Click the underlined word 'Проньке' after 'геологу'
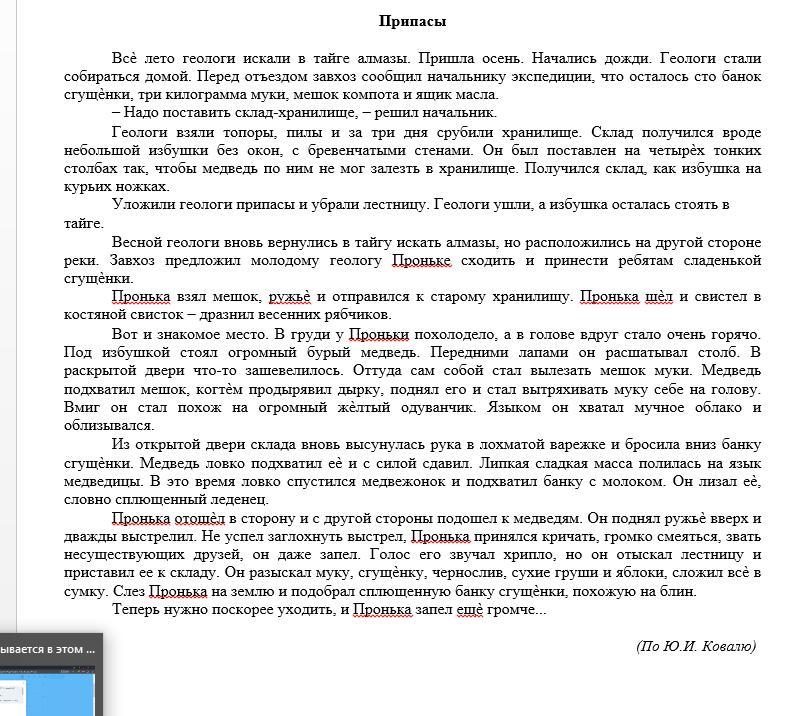 (x=422, y=261)
